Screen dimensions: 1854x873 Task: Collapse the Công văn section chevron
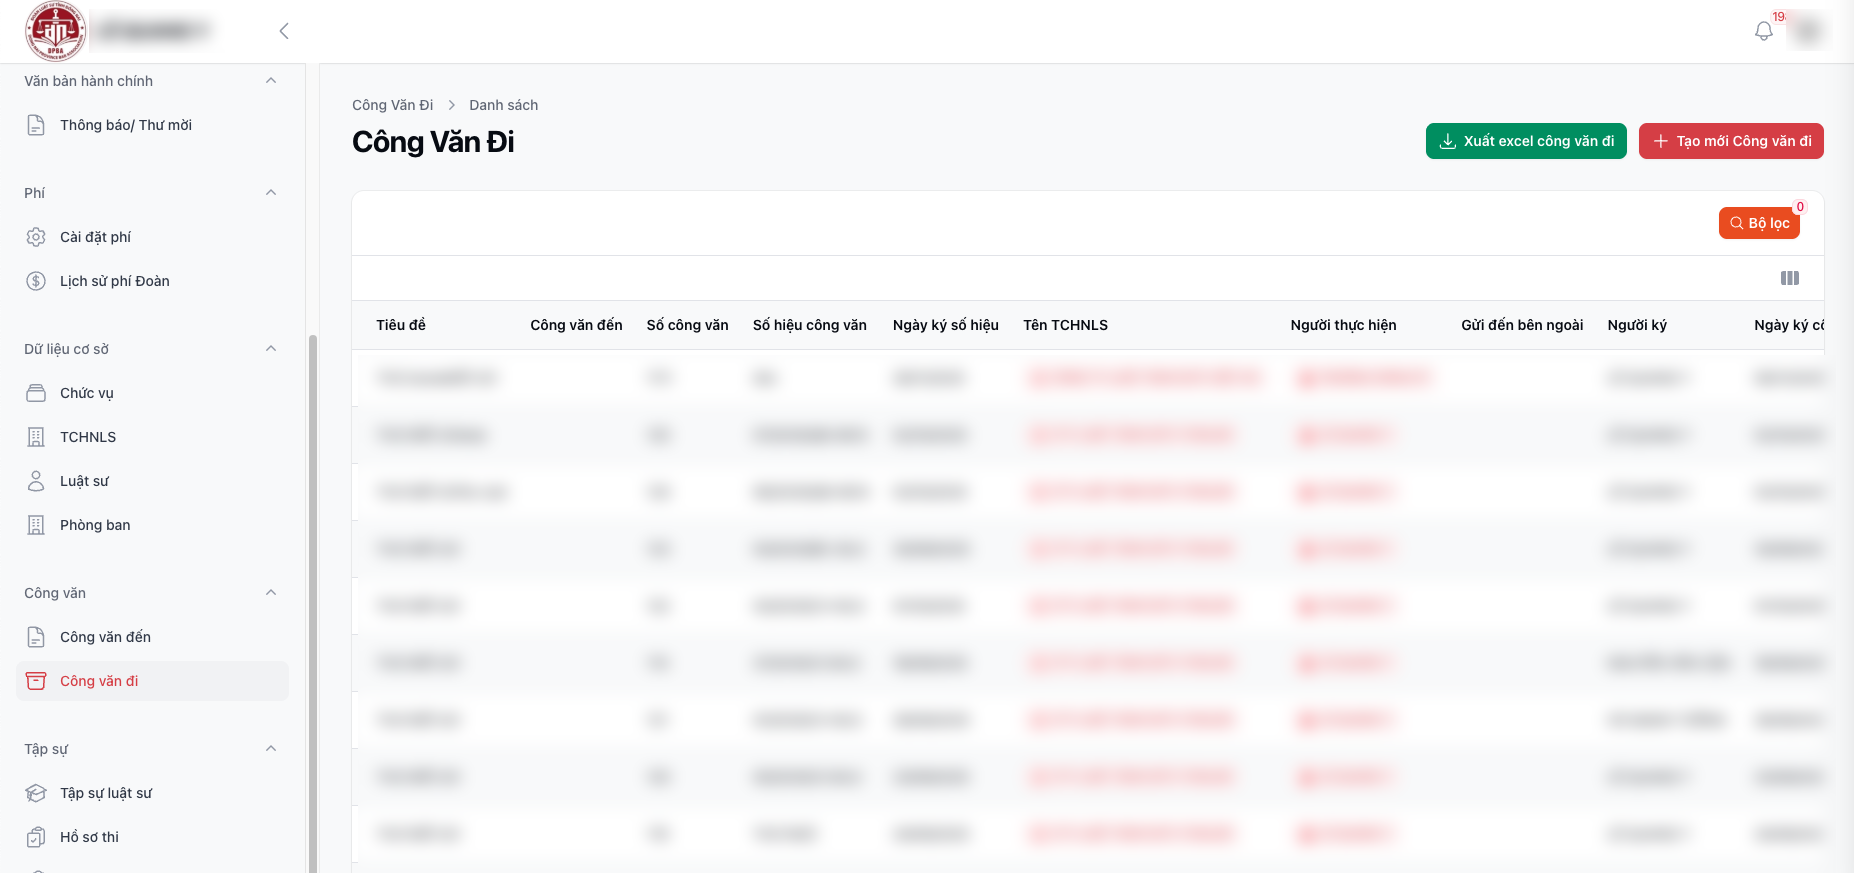271,593
